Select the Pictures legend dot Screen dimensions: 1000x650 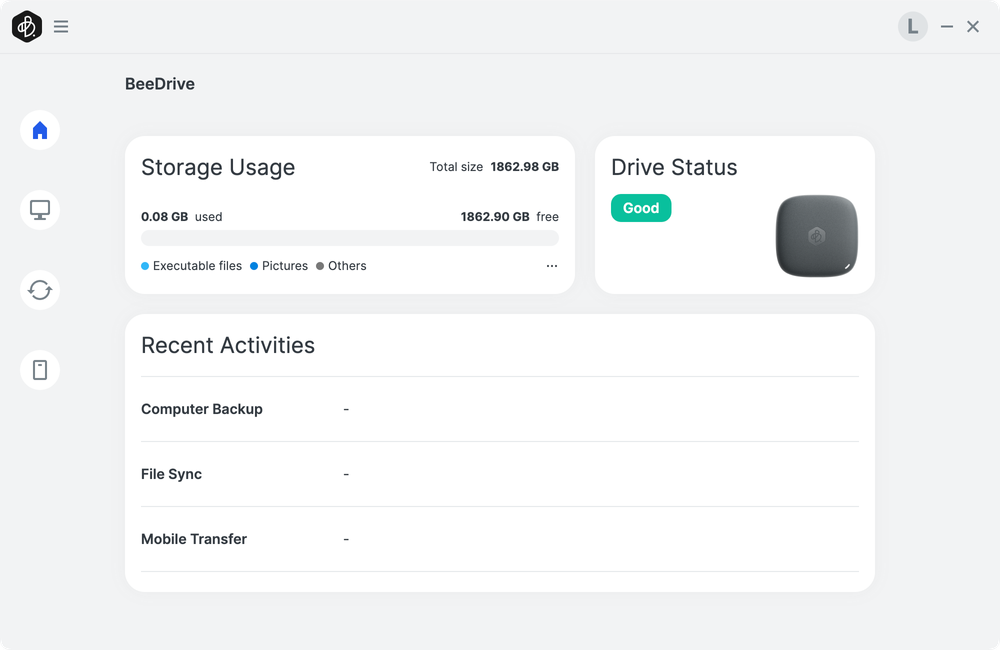point(254,266)
